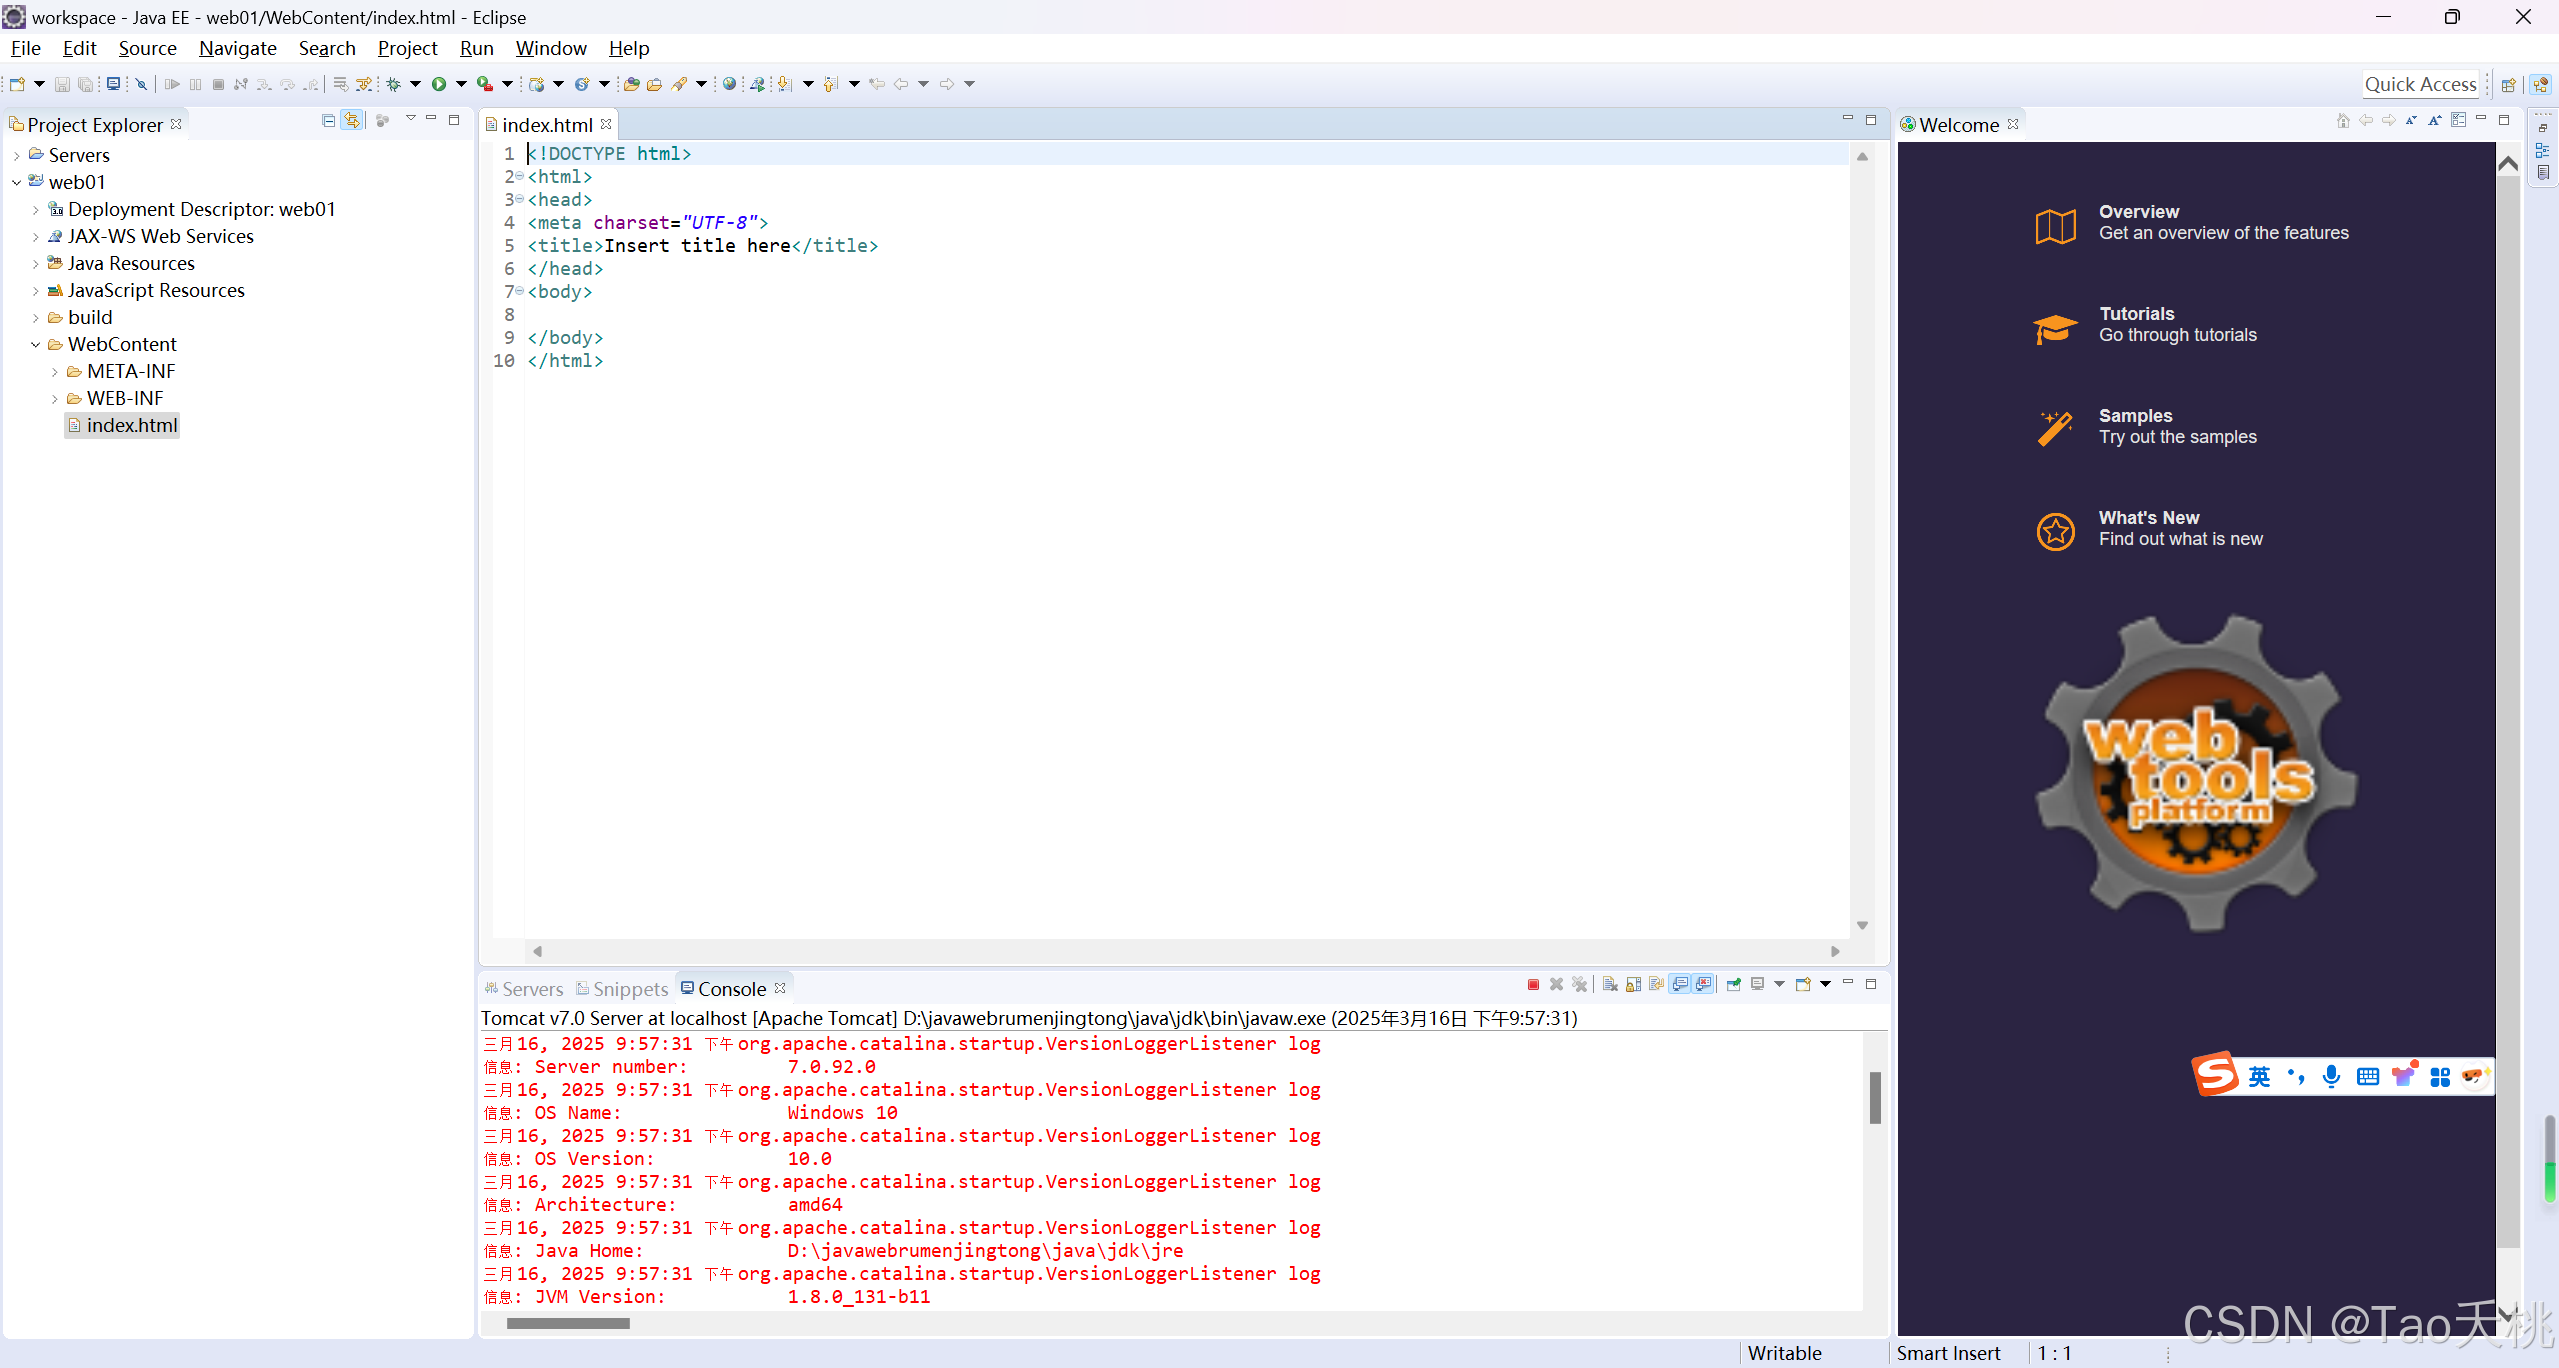Toggle Scroll Lock in Console toolbar

point(1633,985)
